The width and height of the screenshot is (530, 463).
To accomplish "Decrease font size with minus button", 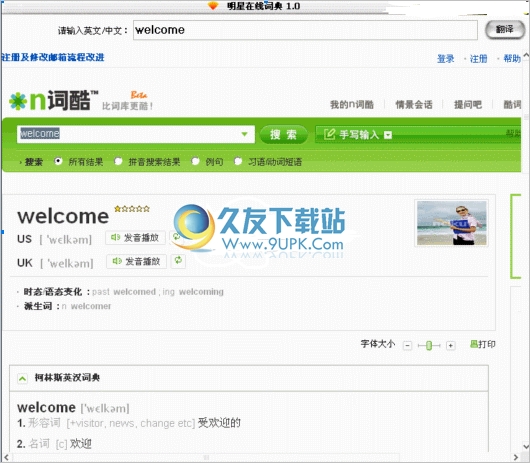I will click(x=408, y=345).
